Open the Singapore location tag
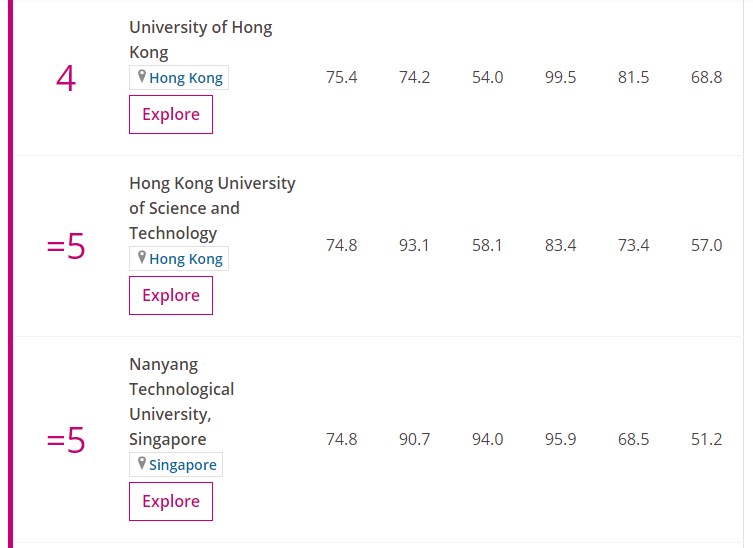Viewport: 753px width, 548px height. (183, 465)
